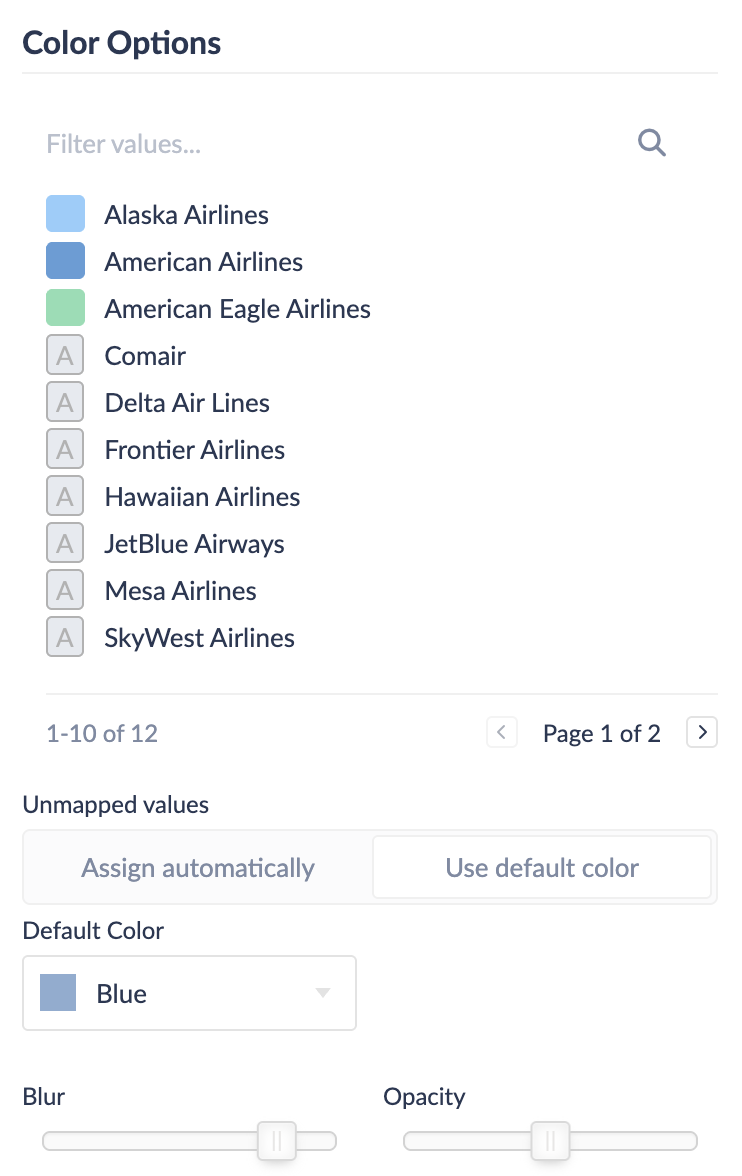Select Assign automatically for unmapped values
742x1176 pixels.
198,868
